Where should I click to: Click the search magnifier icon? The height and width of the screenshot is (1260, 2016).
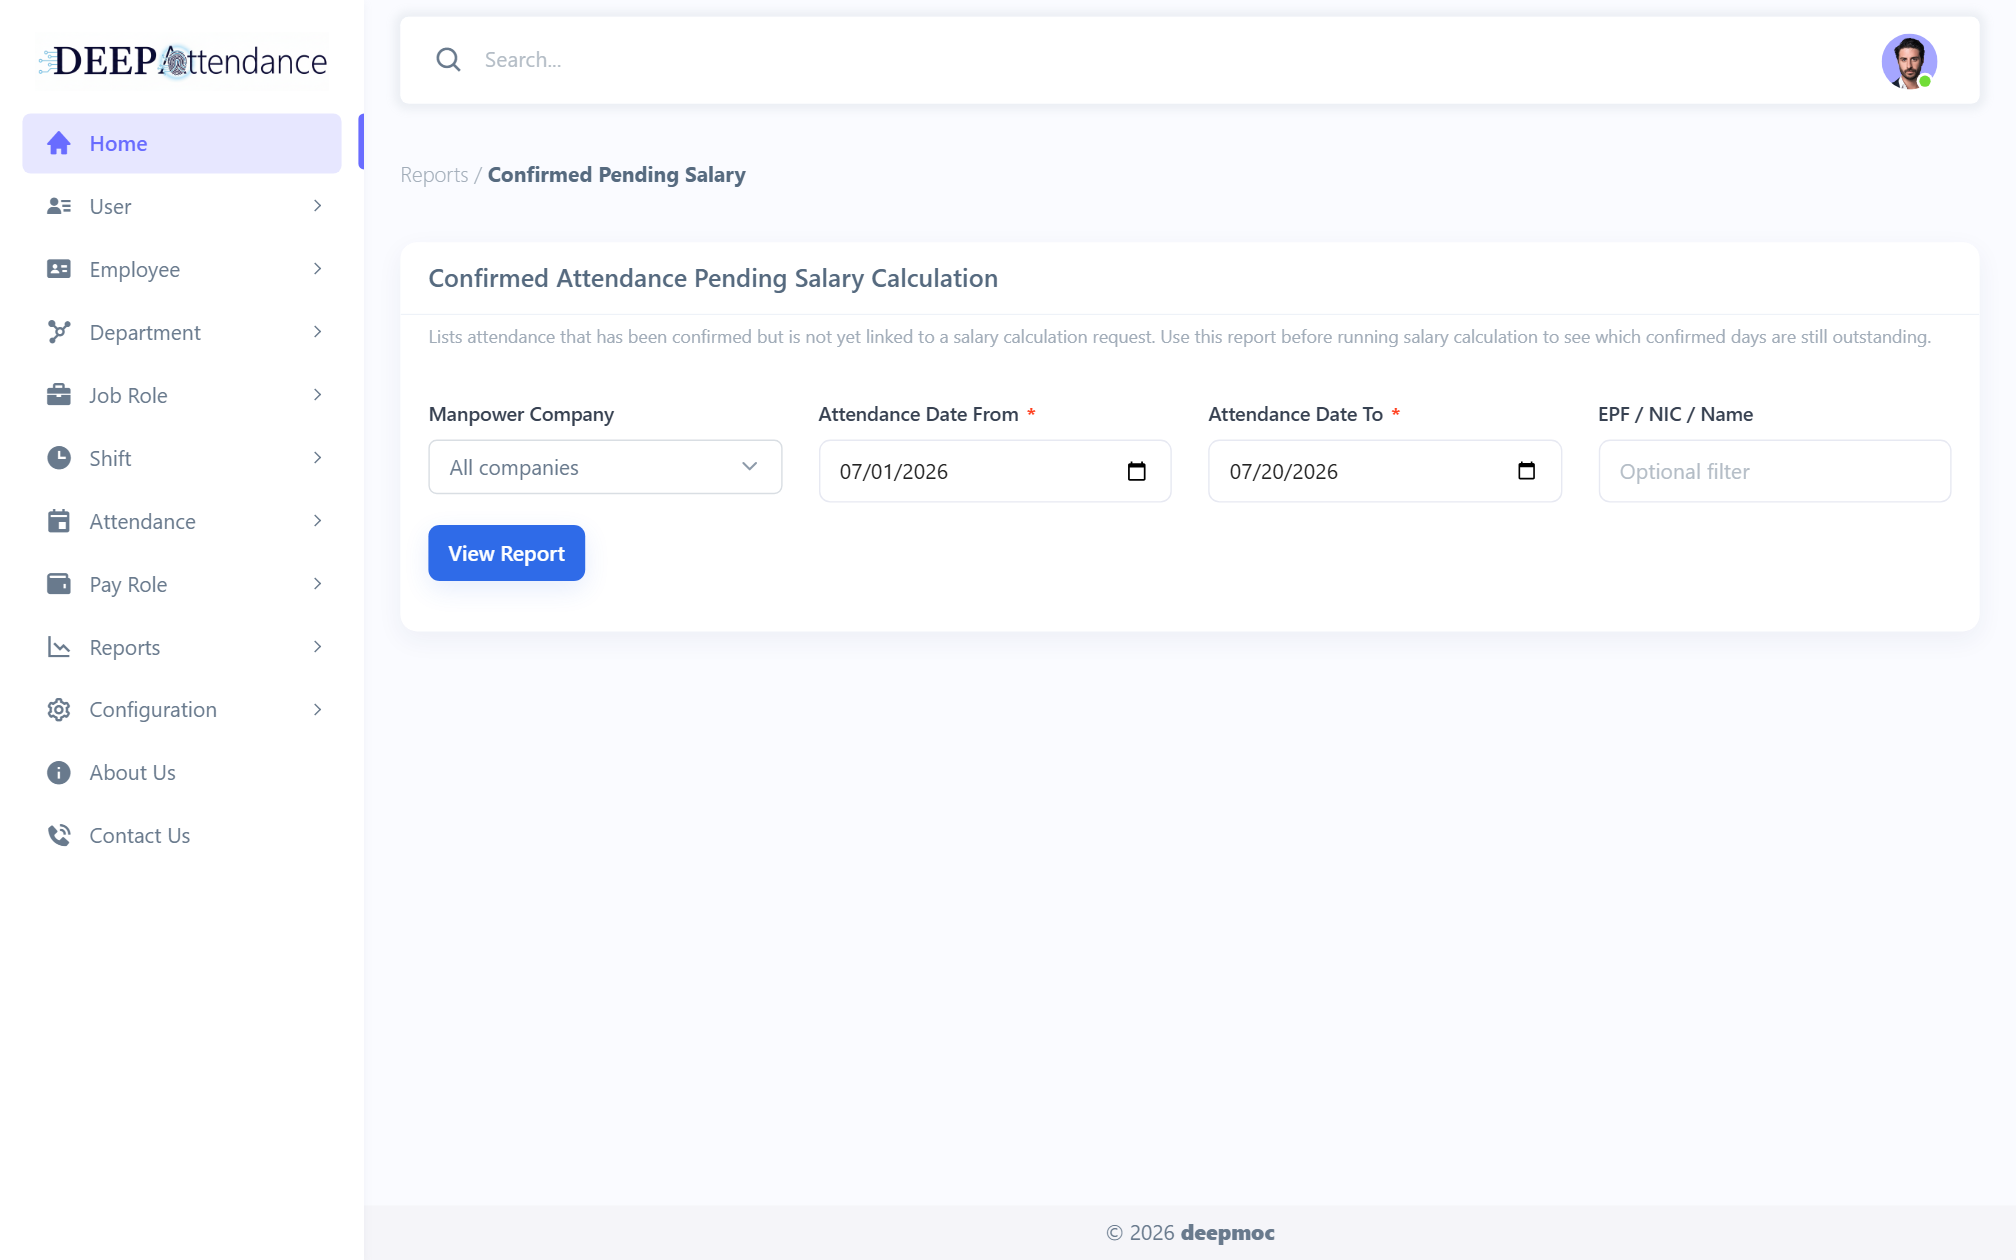448,60
